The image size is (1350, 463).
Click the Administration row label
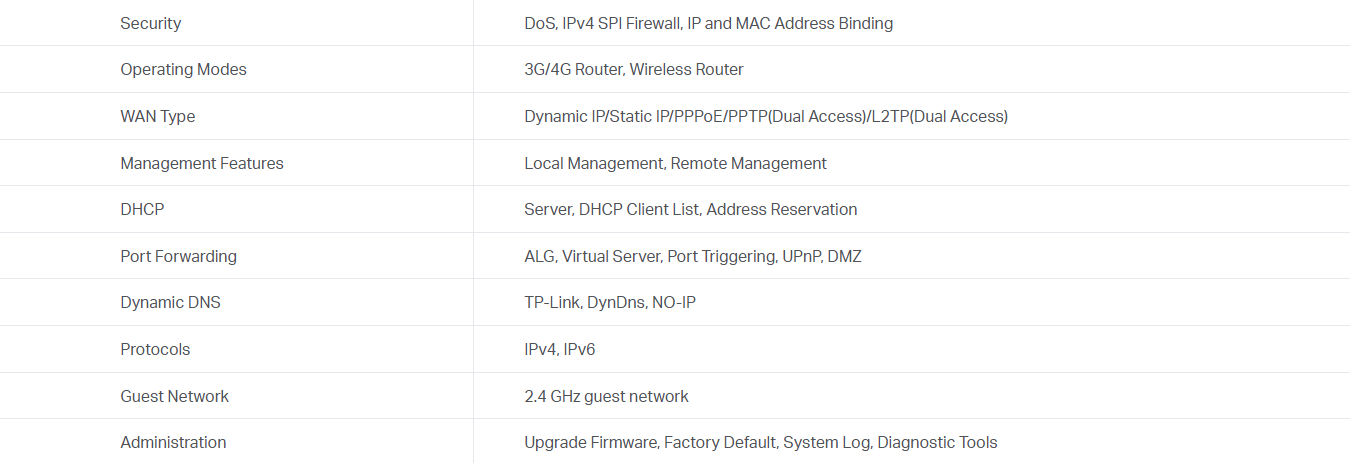(173, 442)
